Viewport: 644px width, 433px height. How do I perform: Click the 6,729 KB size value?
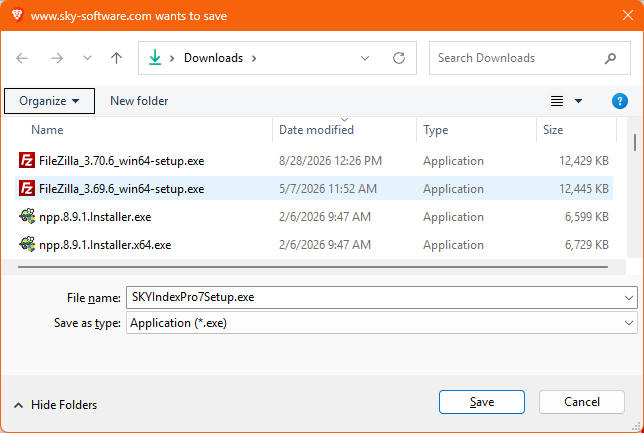click(586, 245)
